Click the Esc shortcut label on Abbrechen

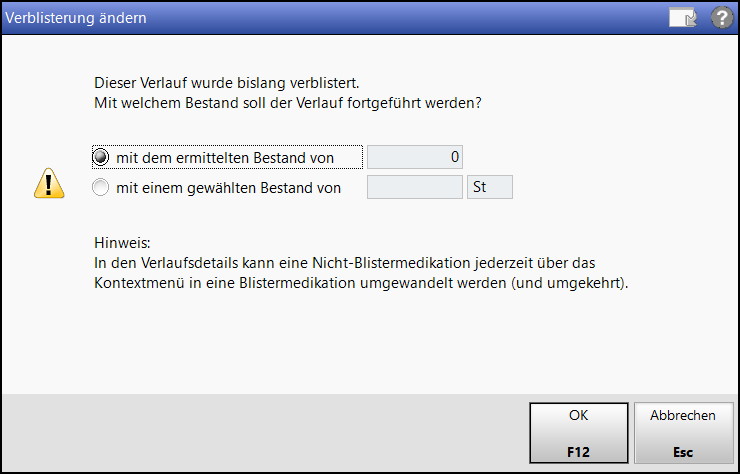click(x=683, y=452)
